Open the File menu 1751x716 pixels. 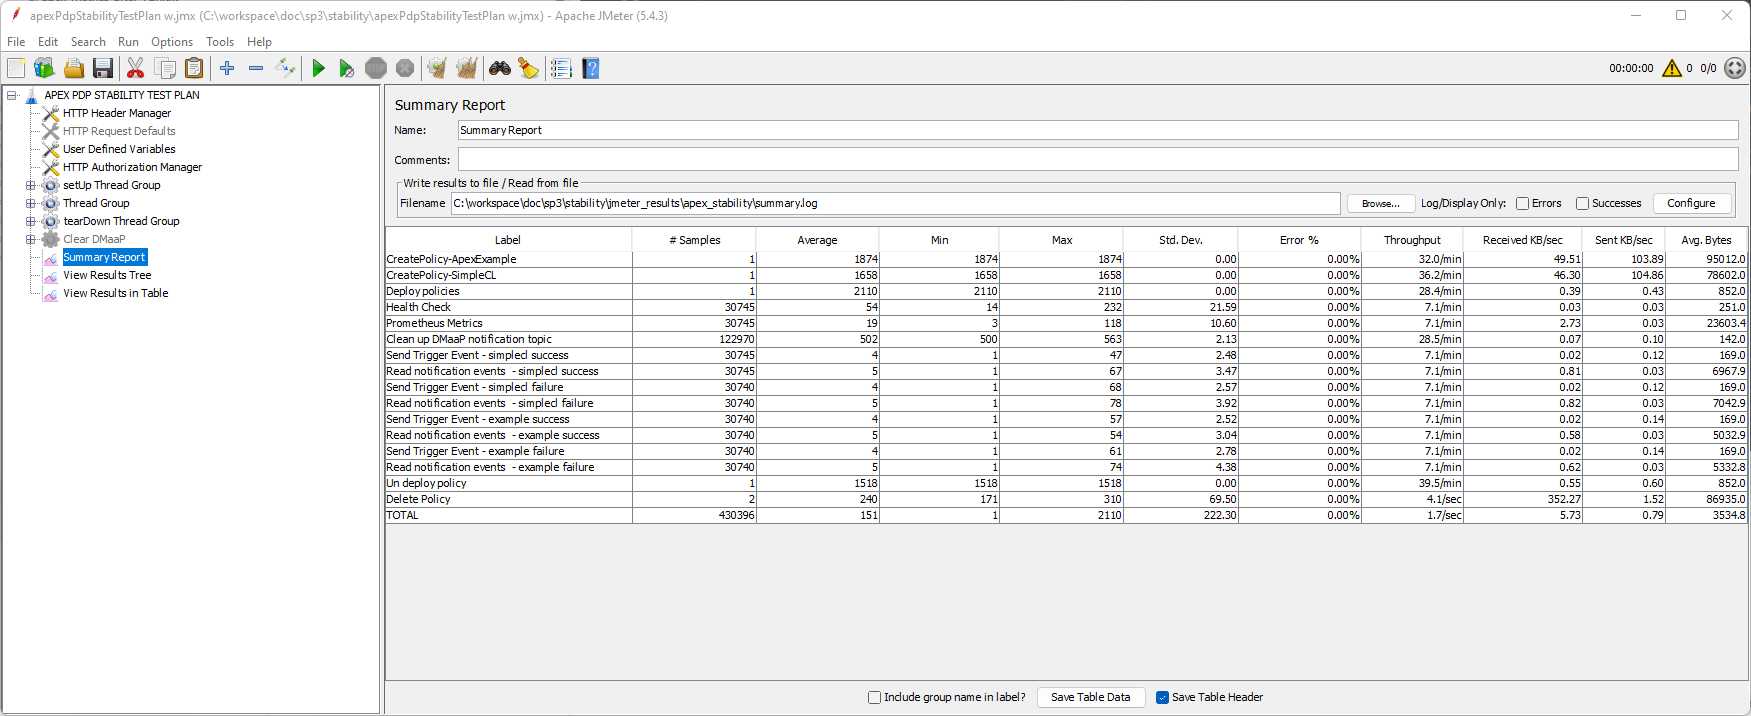(16, 42)
